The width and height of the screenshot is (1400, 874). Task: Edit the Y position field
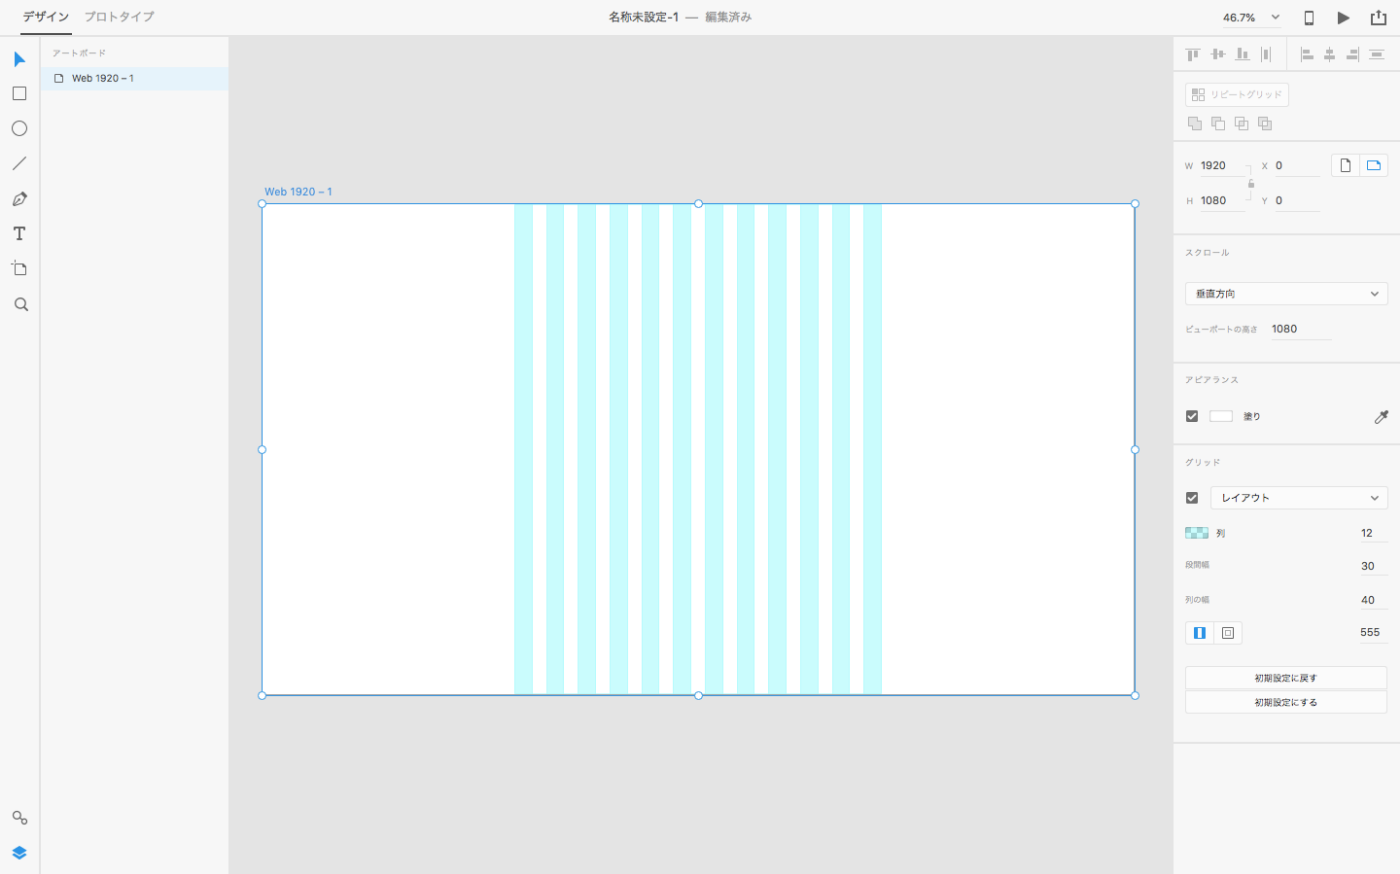click(x=1296, y=201)
